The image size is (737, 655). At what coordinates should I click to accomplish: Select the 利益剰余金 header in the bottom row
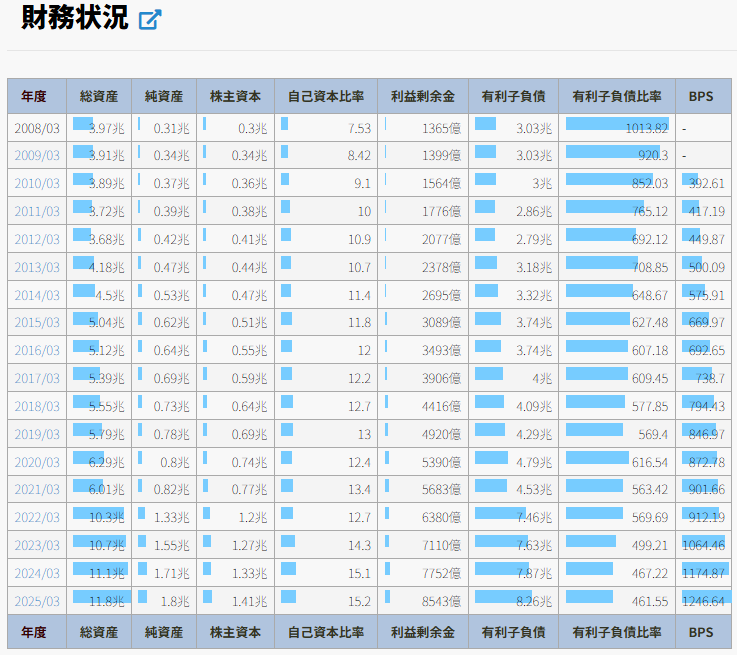tap(422, 632)
